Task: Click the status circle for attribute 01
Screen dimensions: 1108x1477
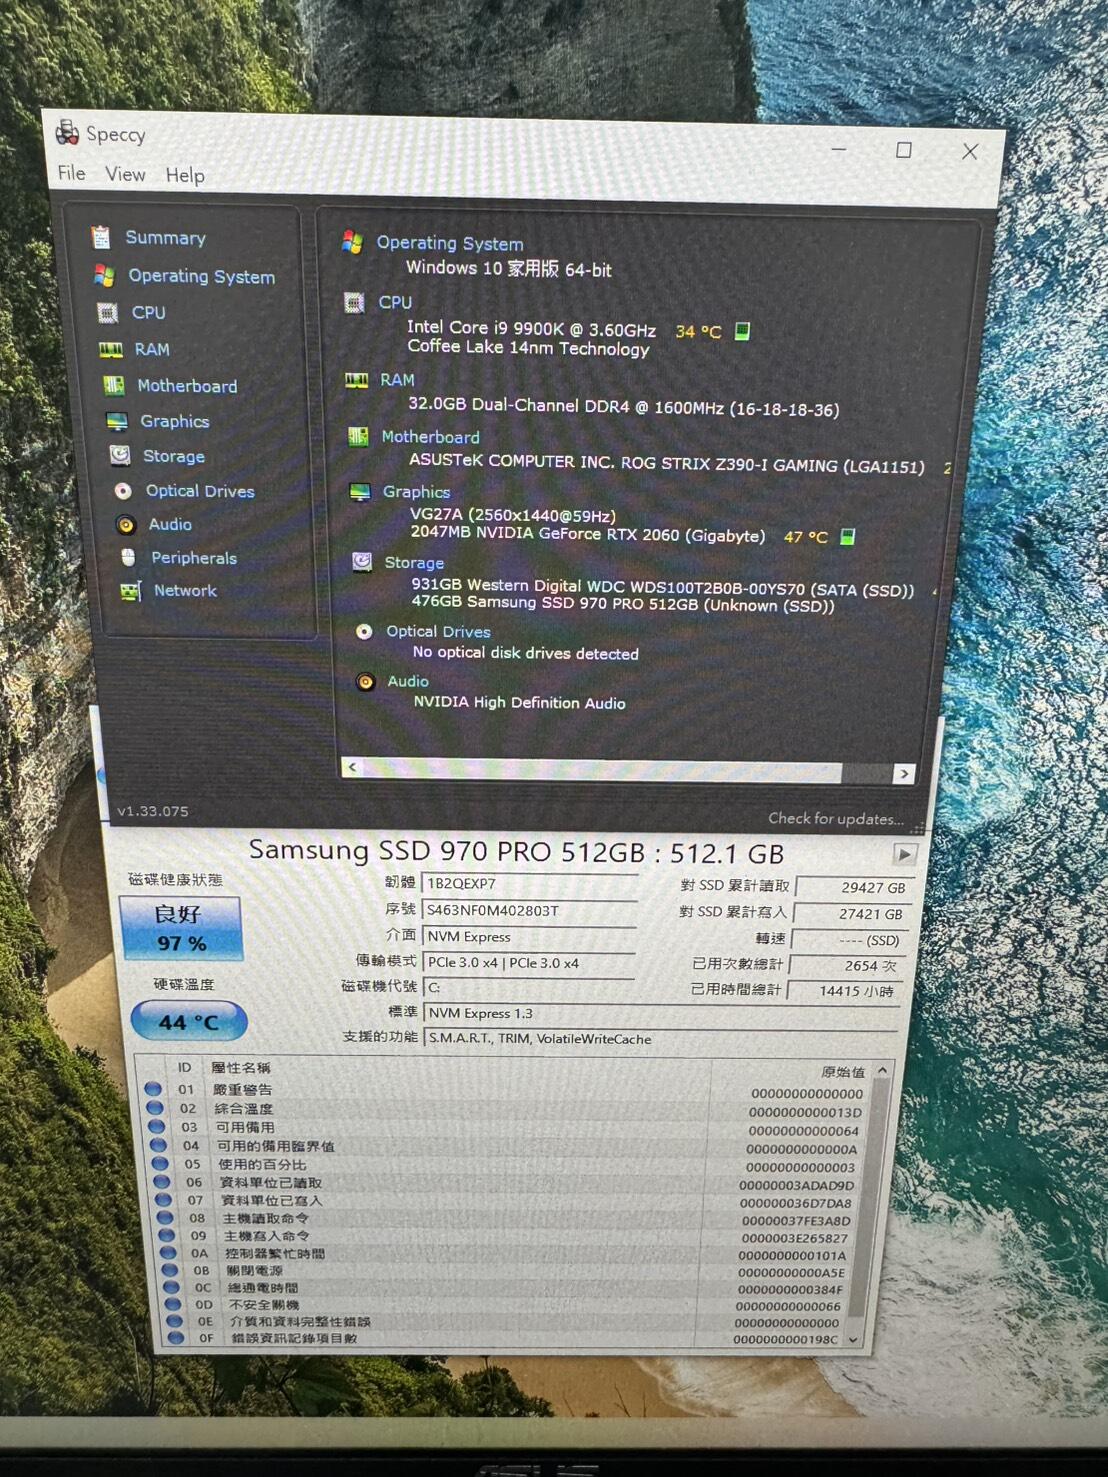Action: click(x=153, y=1089)
